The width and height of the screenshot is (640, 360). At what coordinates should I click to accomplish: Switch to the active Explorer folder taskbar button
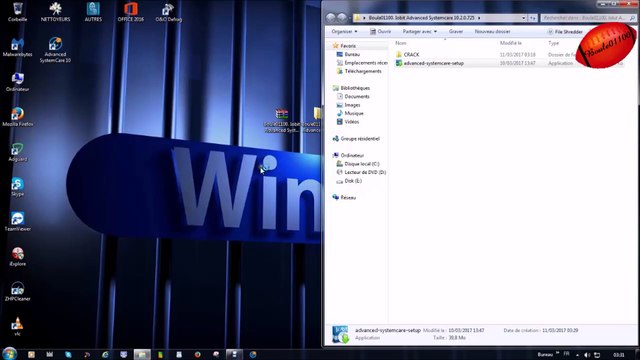[142, 355]
